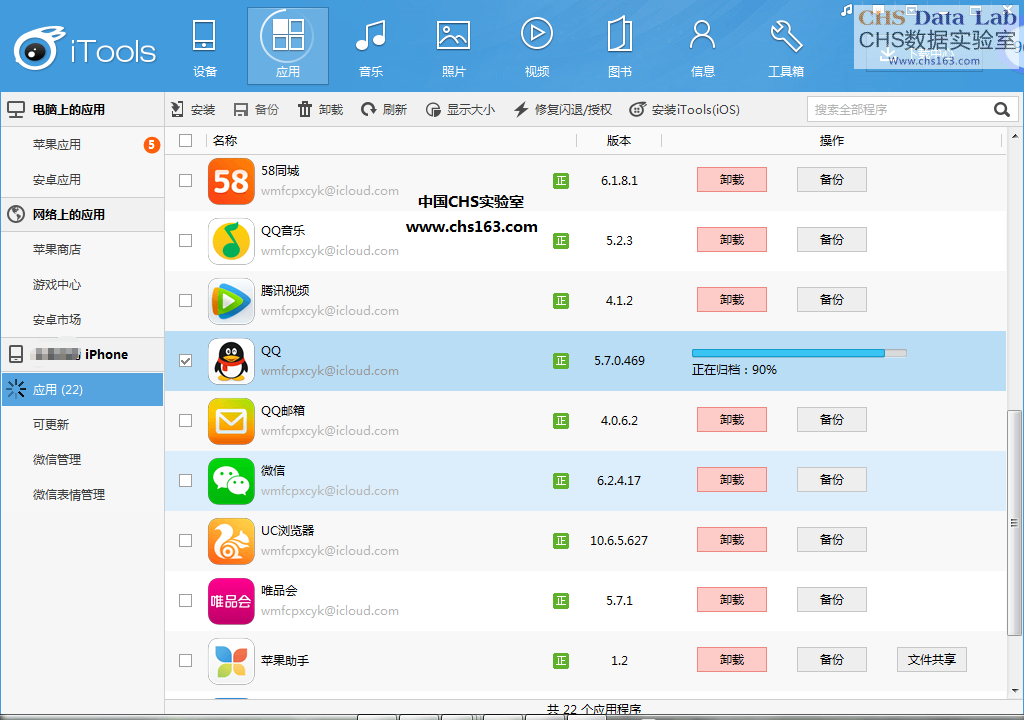Go to the 照片 (Photos) tab

(x=454, y=47)
